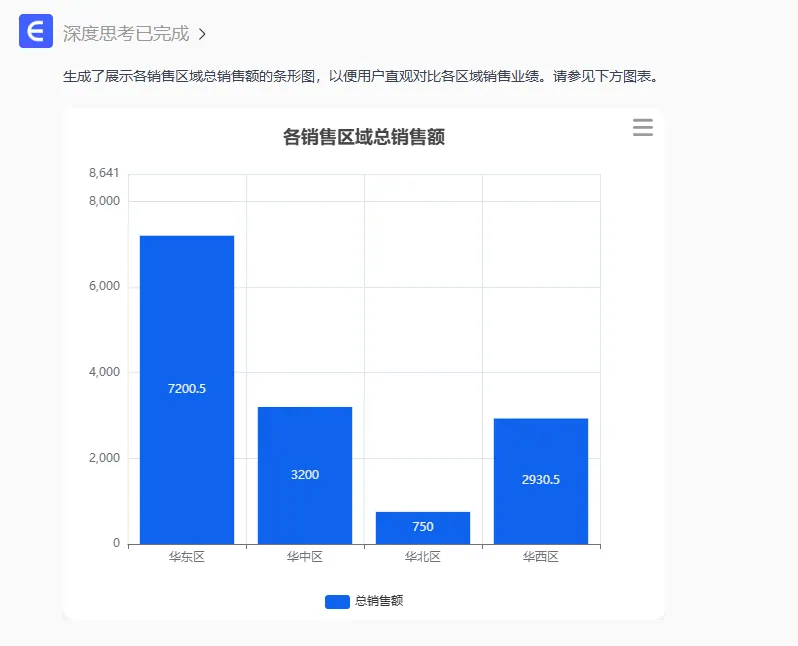Click the 华东区 axis label

[187, 557]
